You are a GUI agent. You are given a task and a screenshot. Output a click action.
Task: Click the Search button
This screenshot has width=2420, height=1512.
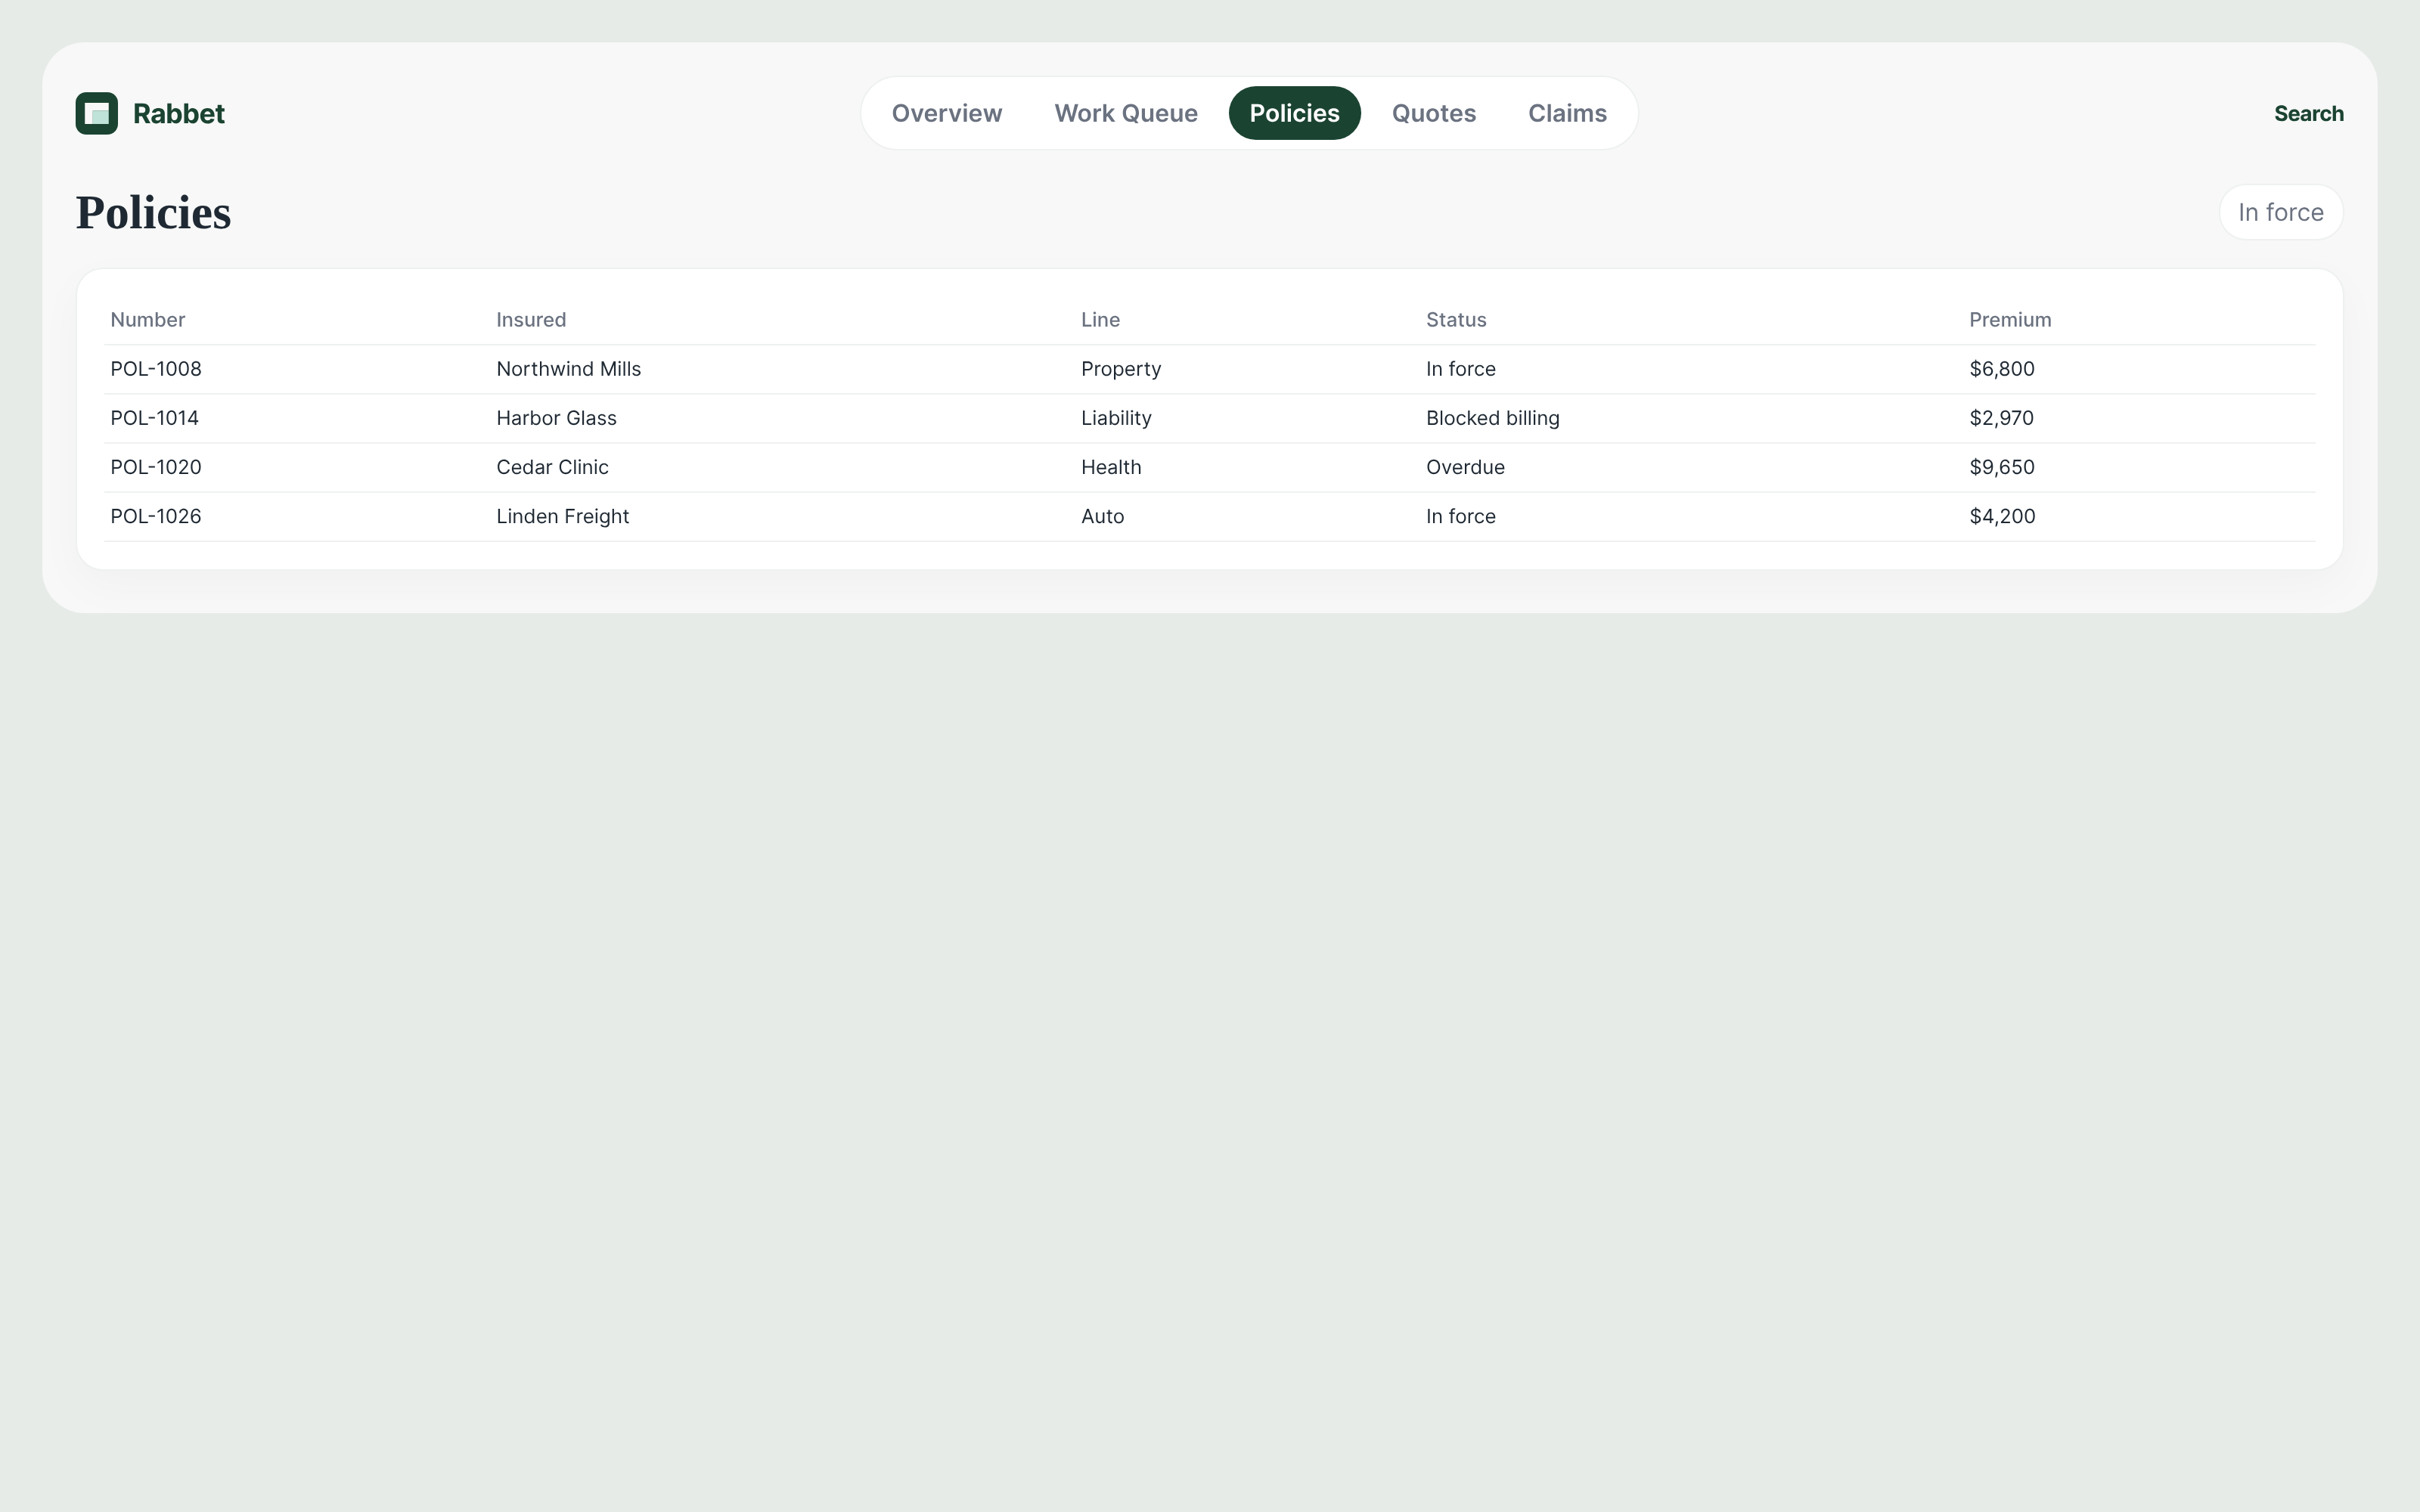tap(2308, 113)
